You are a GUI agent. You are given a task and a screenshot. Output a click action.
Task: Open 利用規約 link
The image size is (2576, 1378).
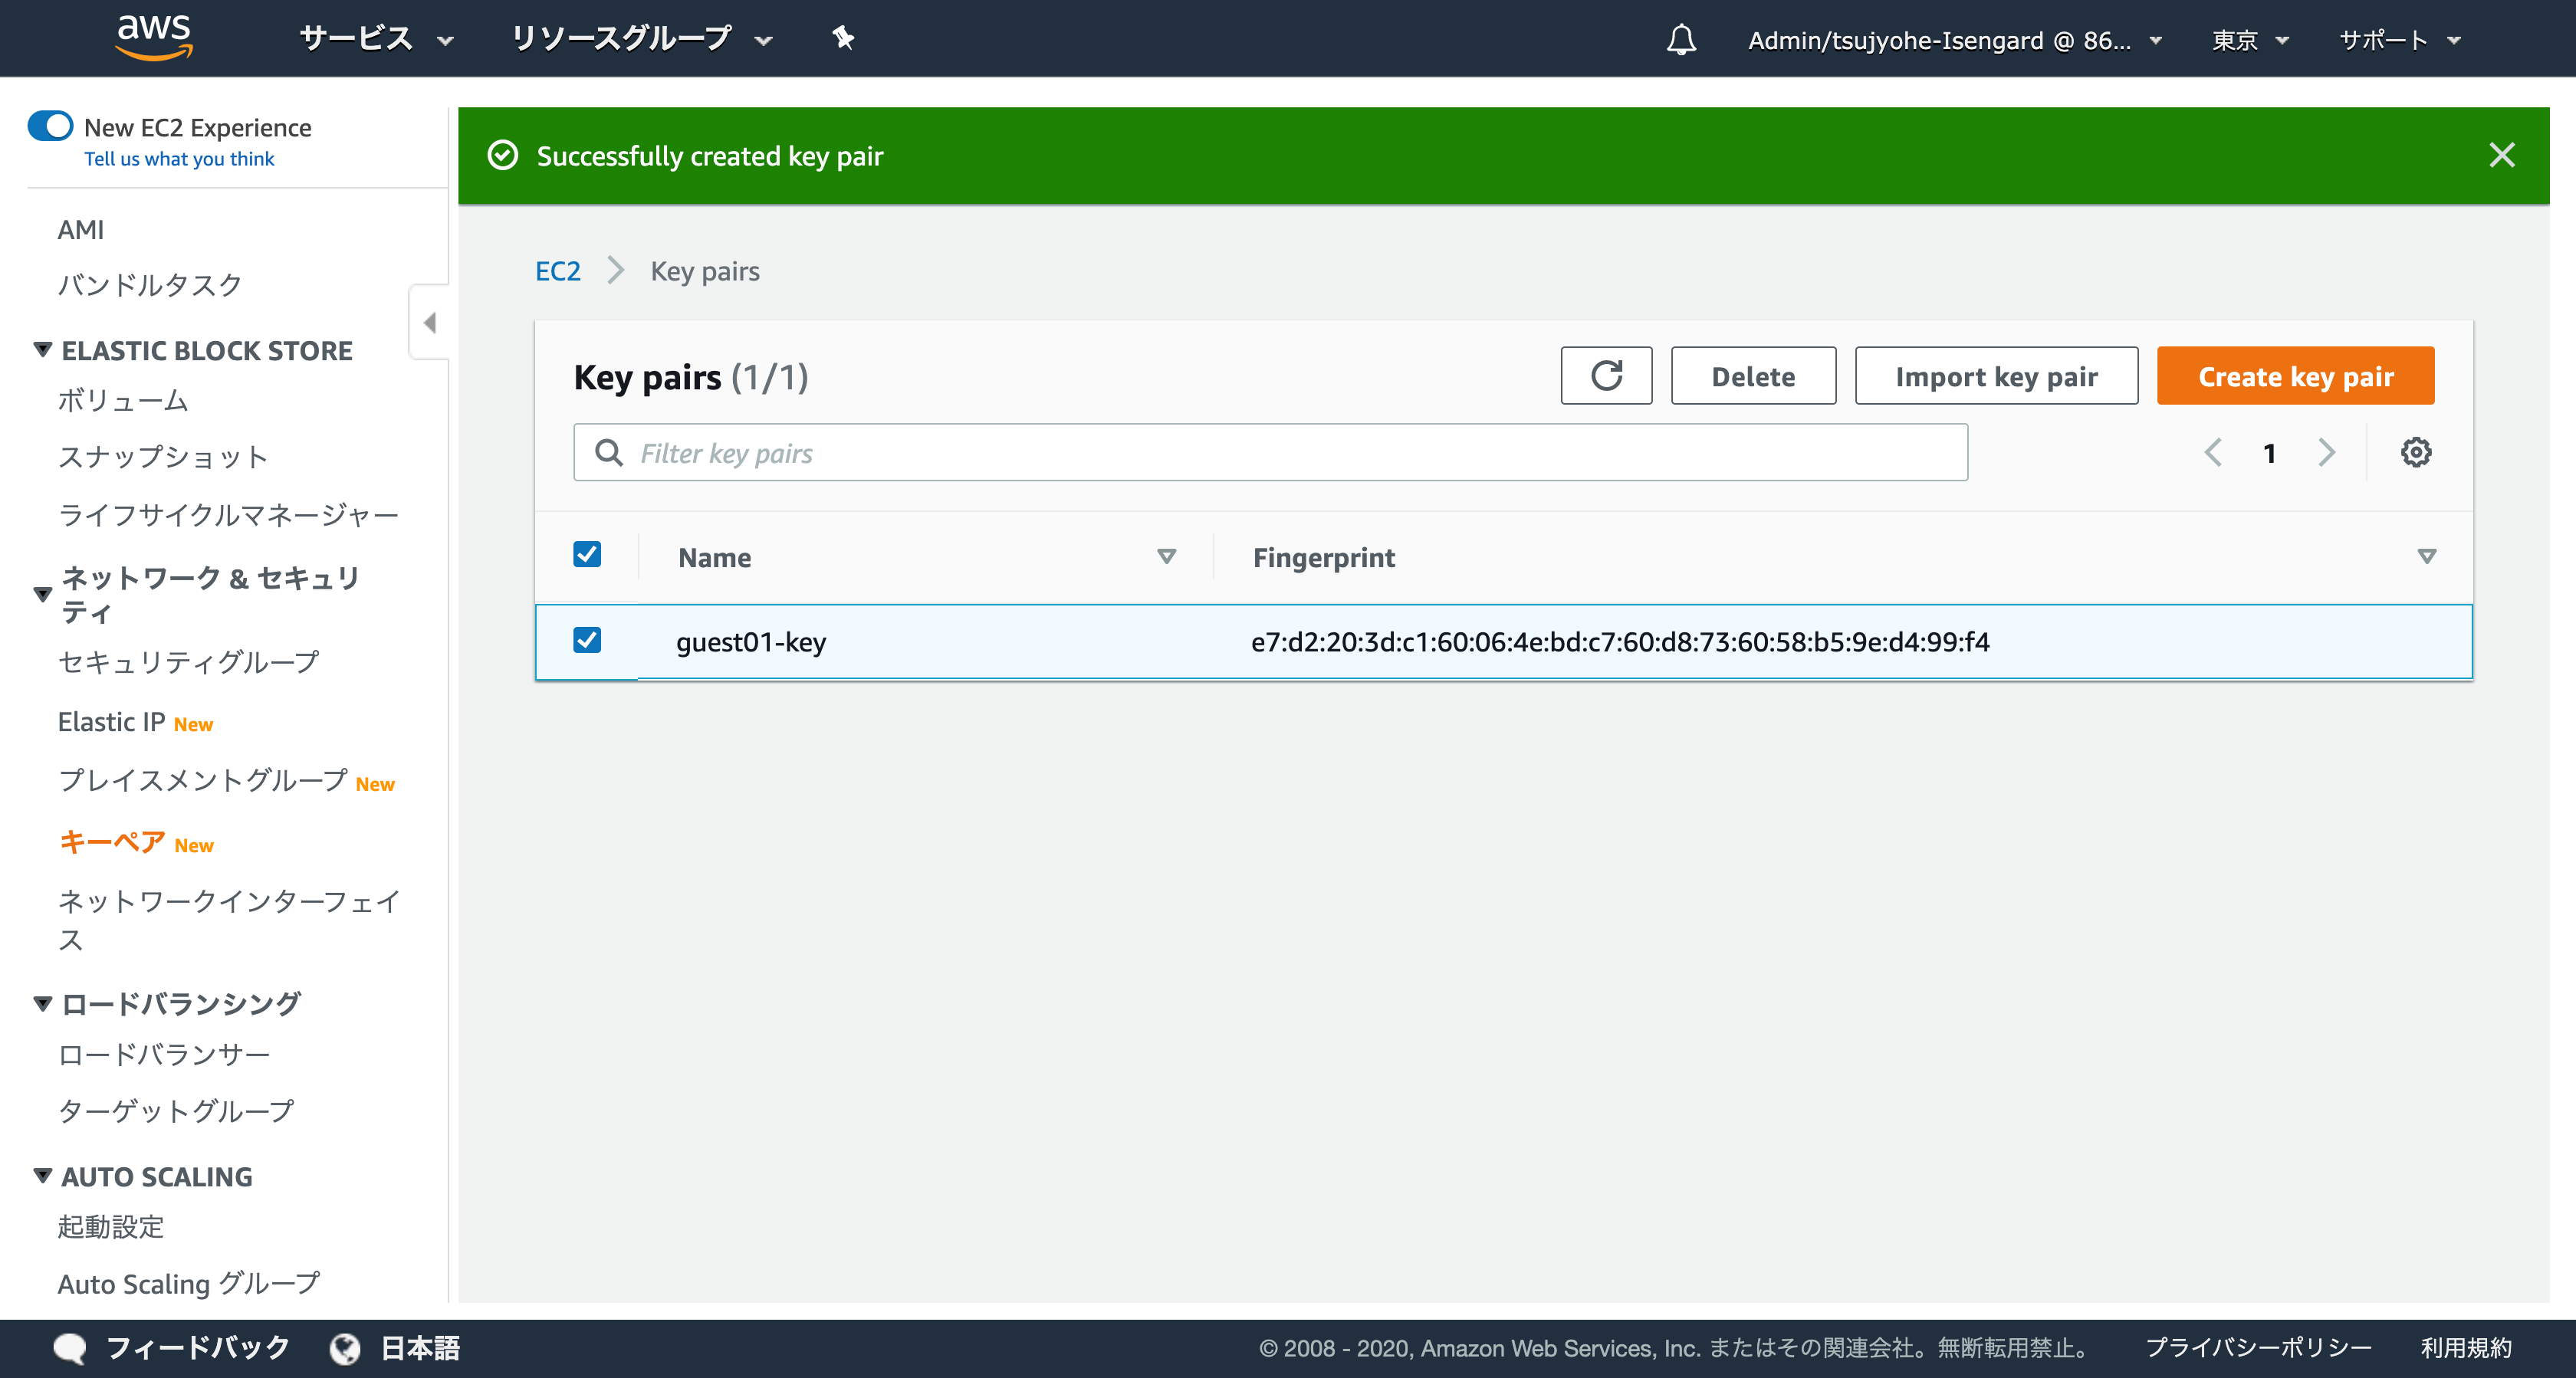[2466, 1348]
